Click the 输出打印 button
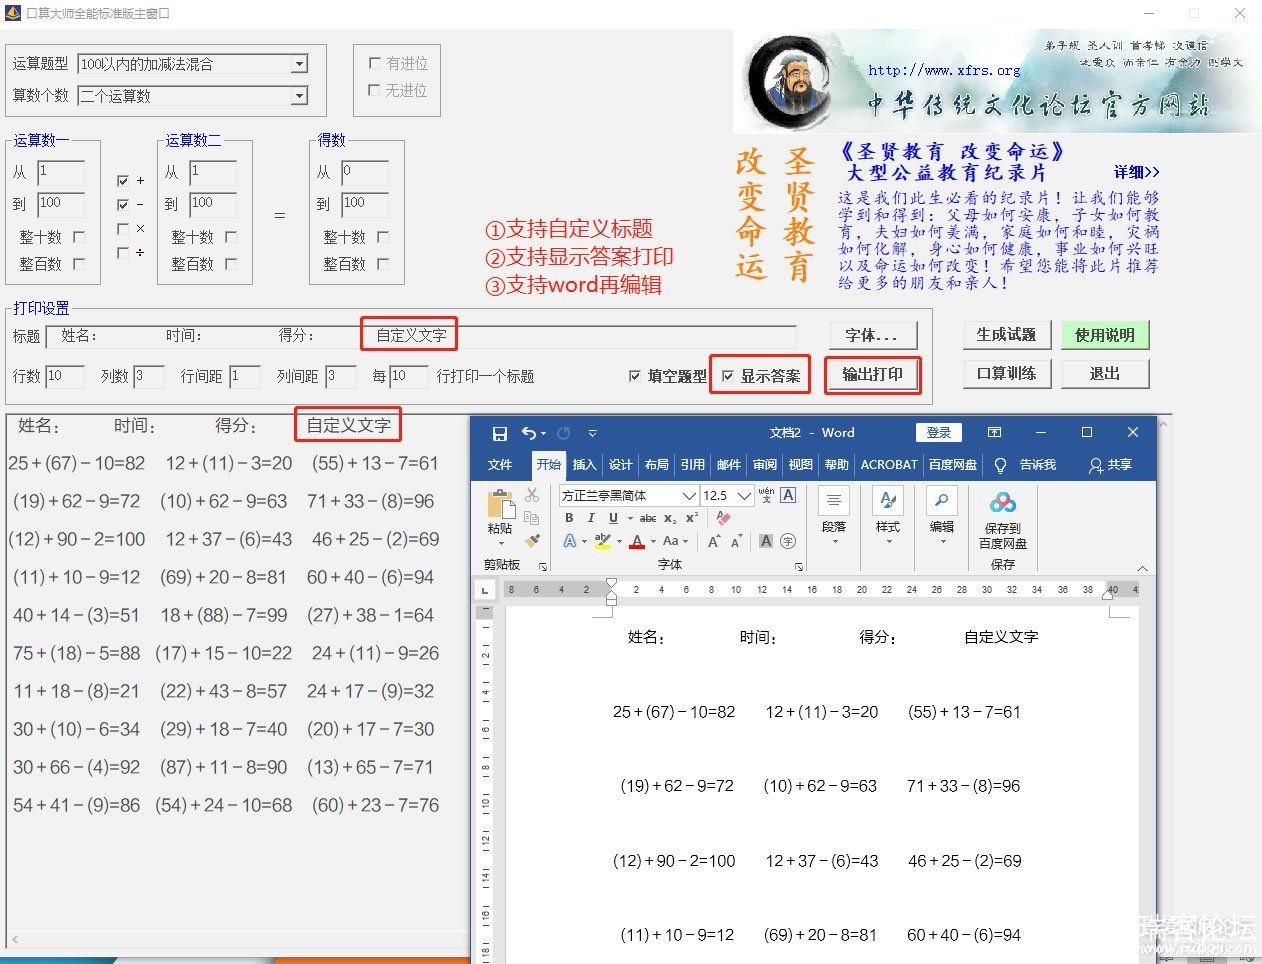The height and width of the screenshot is (964, 1262). pos(872,374)
